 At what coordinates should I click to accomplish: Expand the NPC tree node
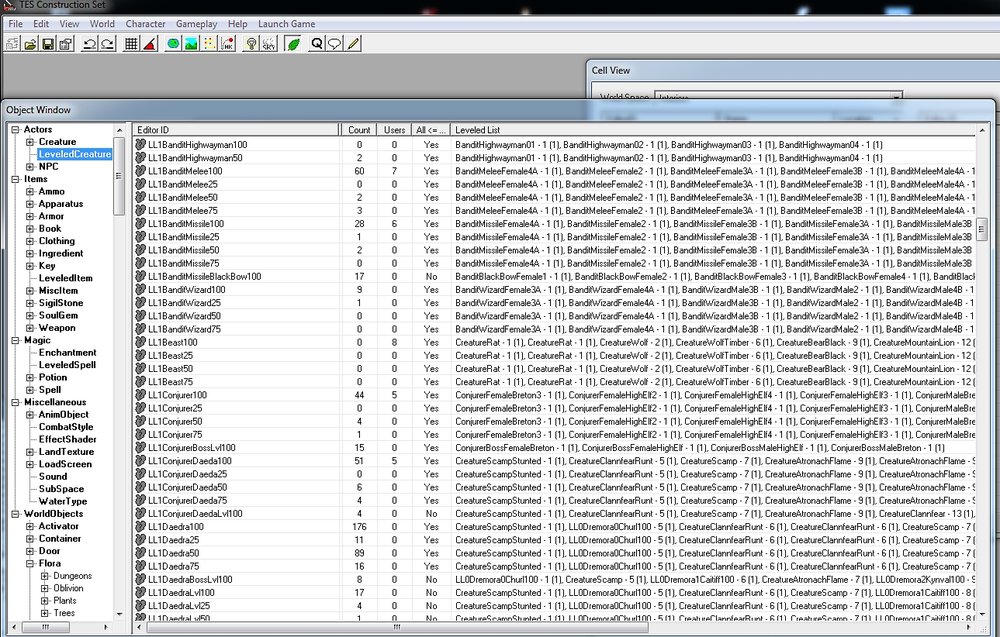coord(29,166)
